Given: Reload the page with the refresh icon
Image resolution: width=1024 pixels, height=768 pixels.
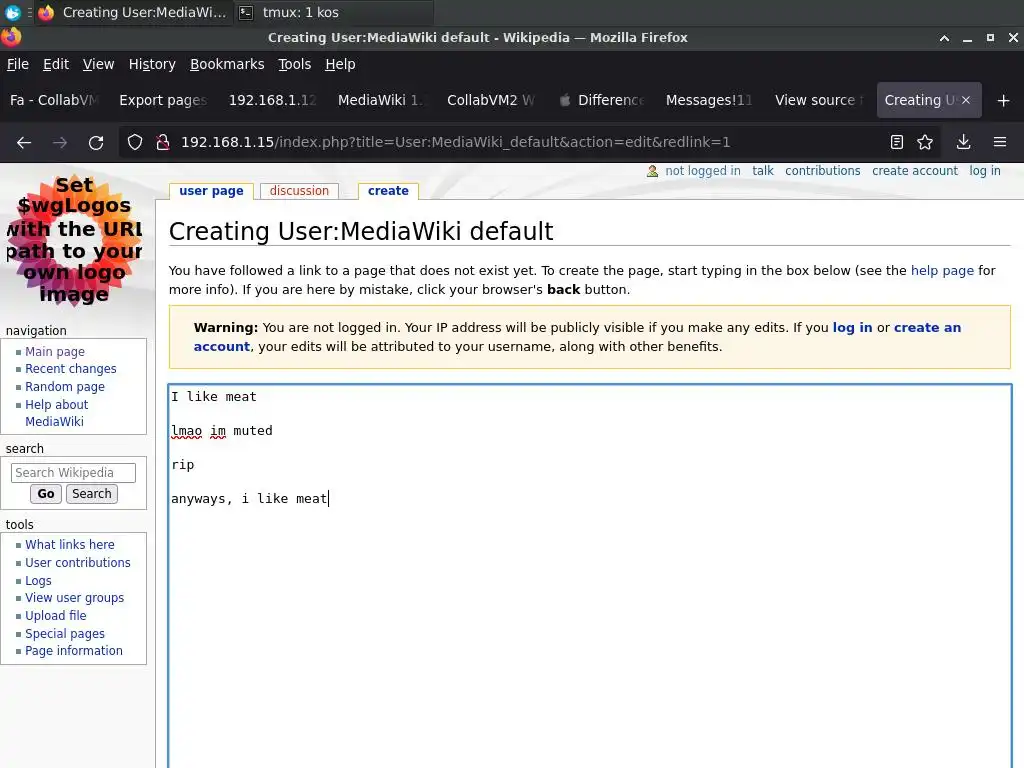Looking at the screenshot, I should click(x=96, y=142).
